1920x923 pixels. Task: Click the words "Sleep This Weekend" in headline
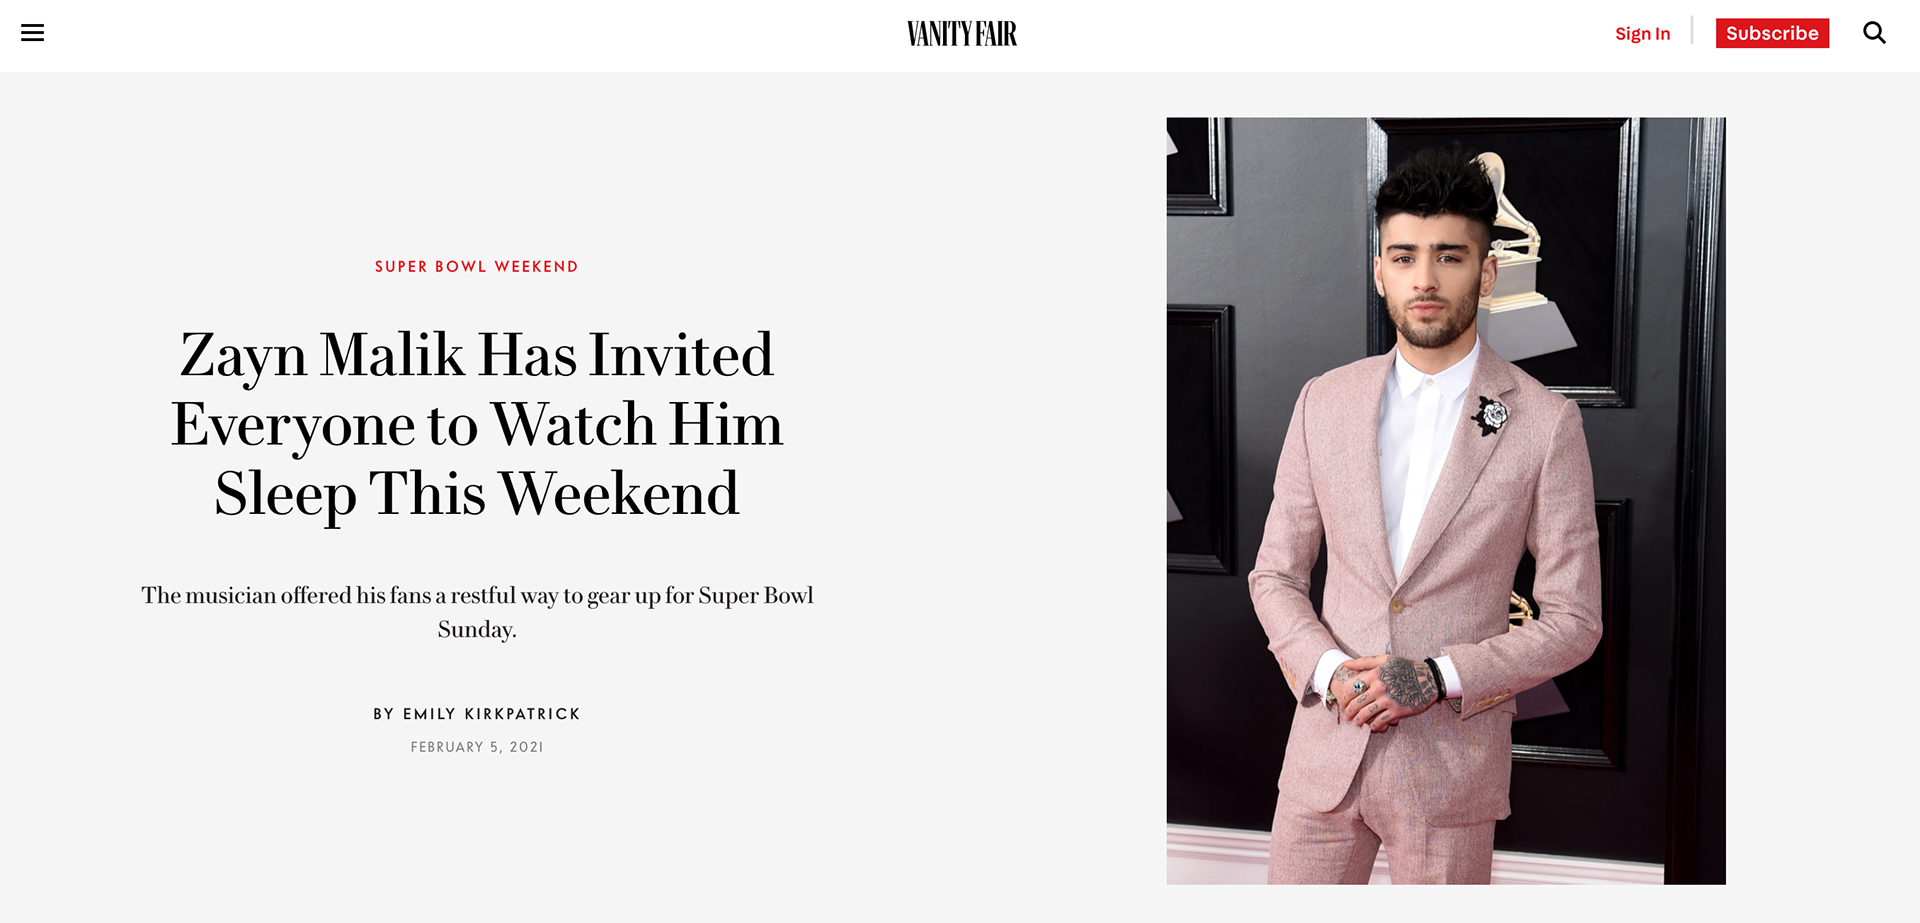pos(477,495)
